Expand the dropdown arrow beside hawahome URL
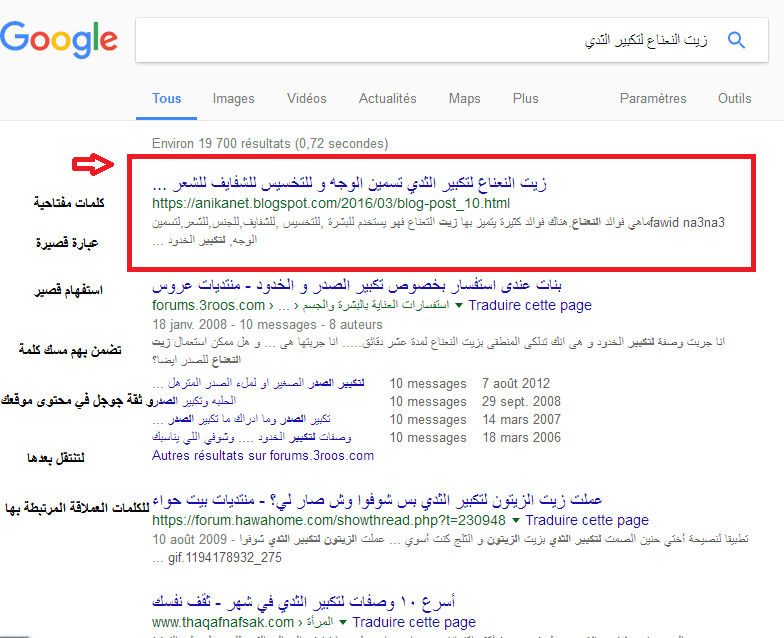Viewport: 784px width, 638px height. [x=516, y=520]
